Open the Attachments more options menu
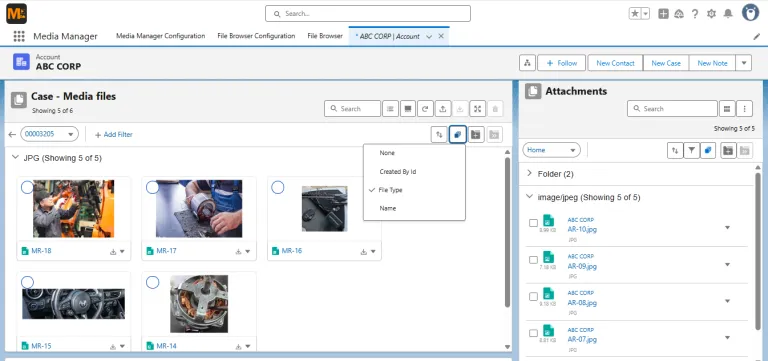Viewport: 768px width, 361px height. [x=744, y=109]
